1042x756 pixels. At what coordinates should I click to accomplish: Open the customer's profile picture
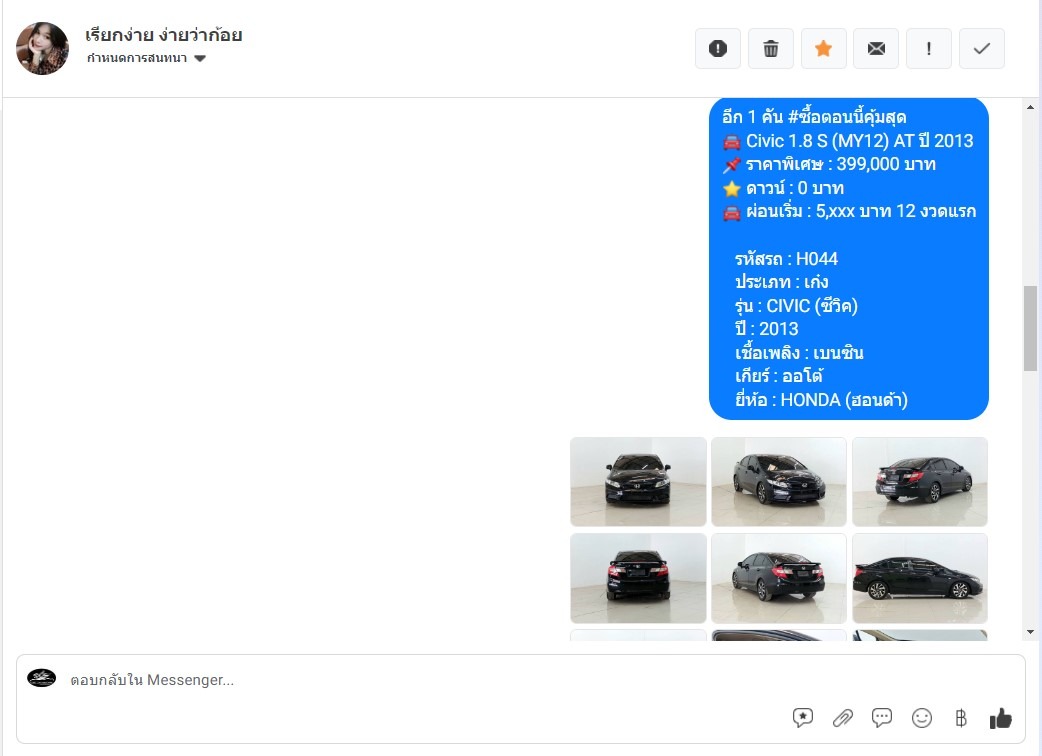(x=43, y=48)
